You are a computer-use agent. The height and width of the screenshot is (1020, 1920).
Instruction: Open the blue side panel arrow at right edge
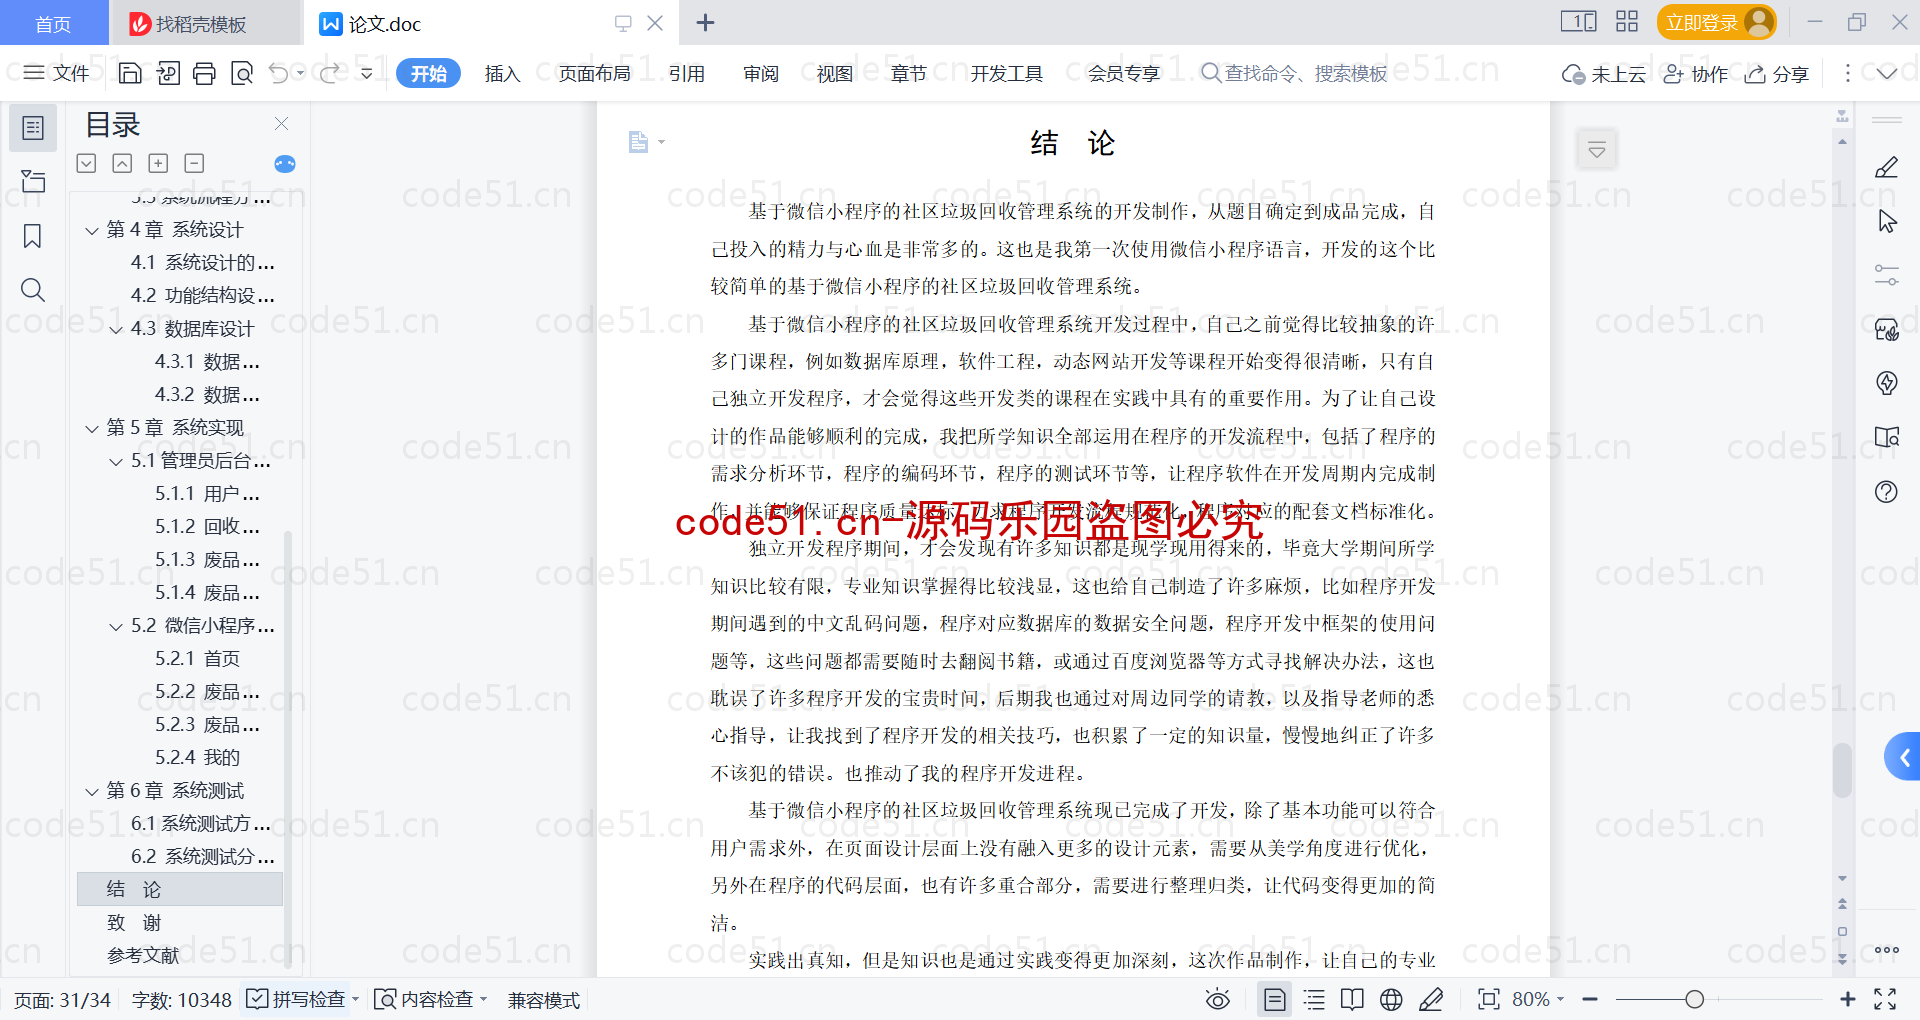pos(1903,757)
